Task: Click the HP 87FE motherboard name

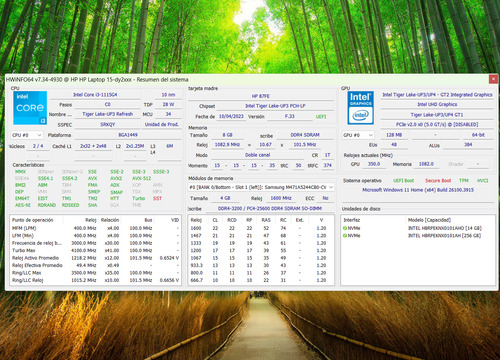Action: pos(261,96)
